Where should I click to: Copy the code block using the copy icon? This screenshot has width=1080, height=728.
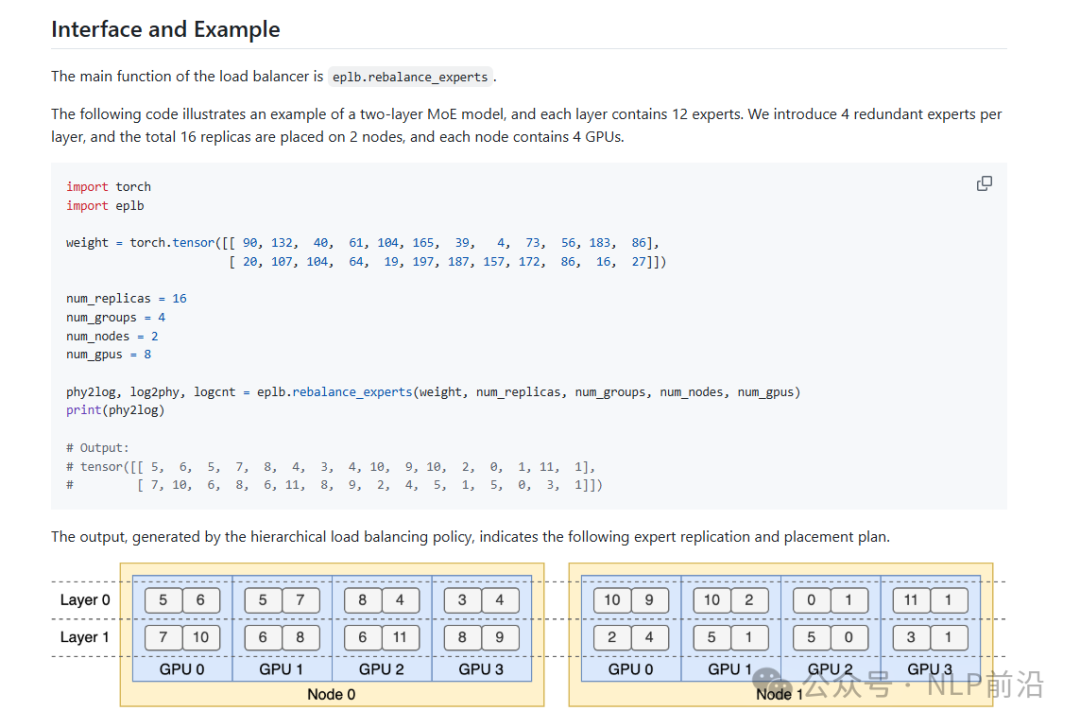click(984, 183)
